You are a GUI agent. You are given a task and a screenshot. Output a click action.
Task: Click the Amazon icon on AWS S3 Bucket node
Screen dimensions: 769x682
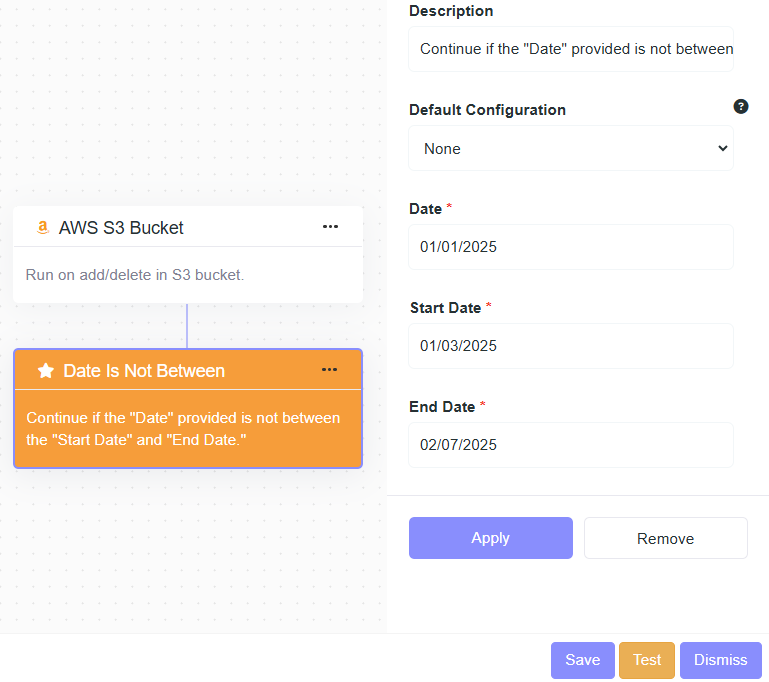click(x=42, y=228)
